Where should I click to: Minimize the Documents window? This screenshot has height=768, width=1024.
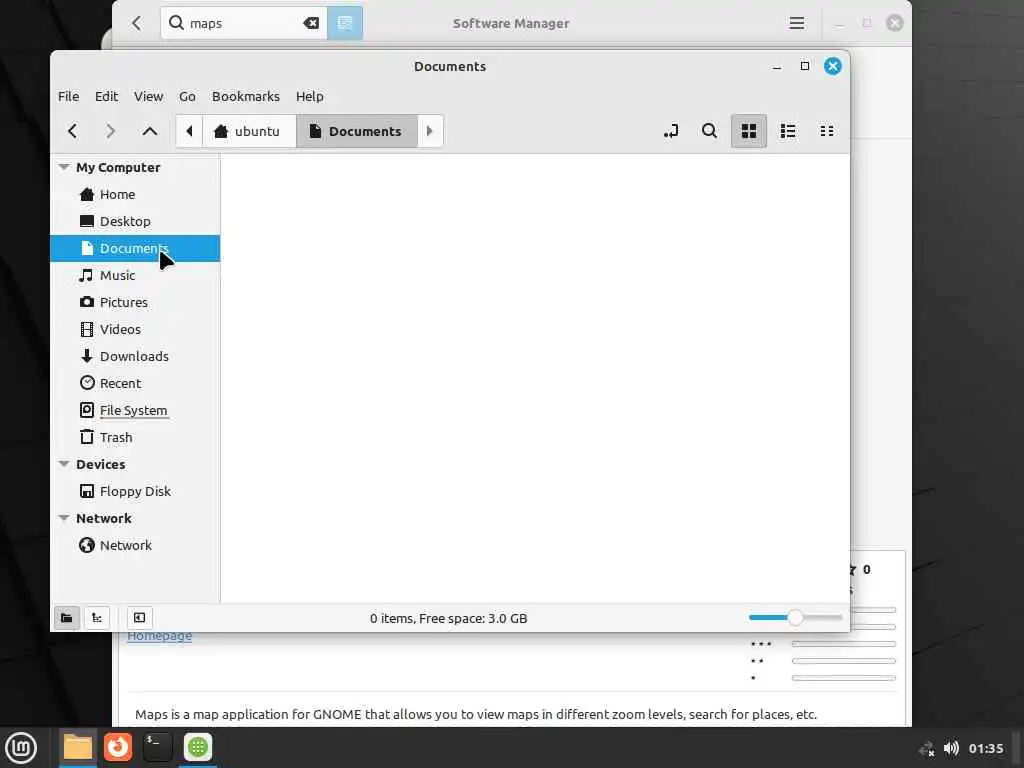tap(776, 67)
